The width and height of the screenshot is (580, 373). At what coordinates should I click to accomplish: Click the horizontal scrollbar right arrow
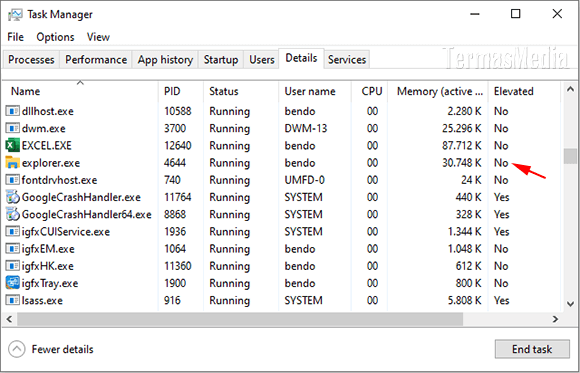[555, 319]
